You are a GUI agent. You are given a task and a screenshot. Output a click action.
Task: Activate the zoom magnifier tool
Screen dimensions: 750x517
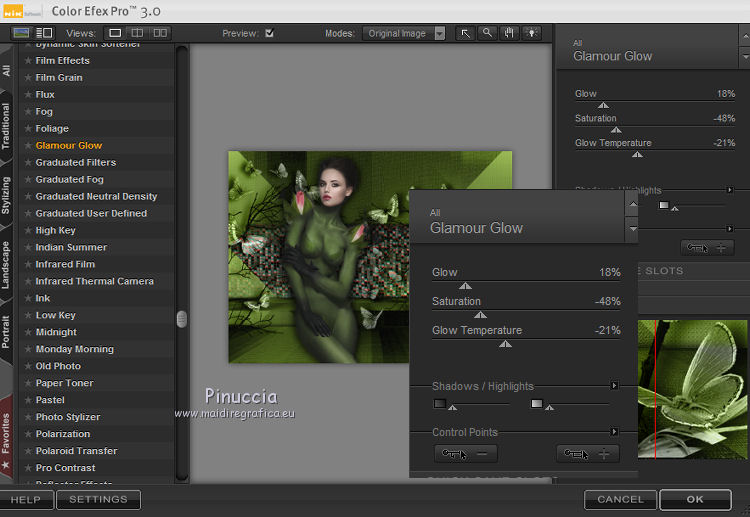pyautogui.click(x=487, y=33)
